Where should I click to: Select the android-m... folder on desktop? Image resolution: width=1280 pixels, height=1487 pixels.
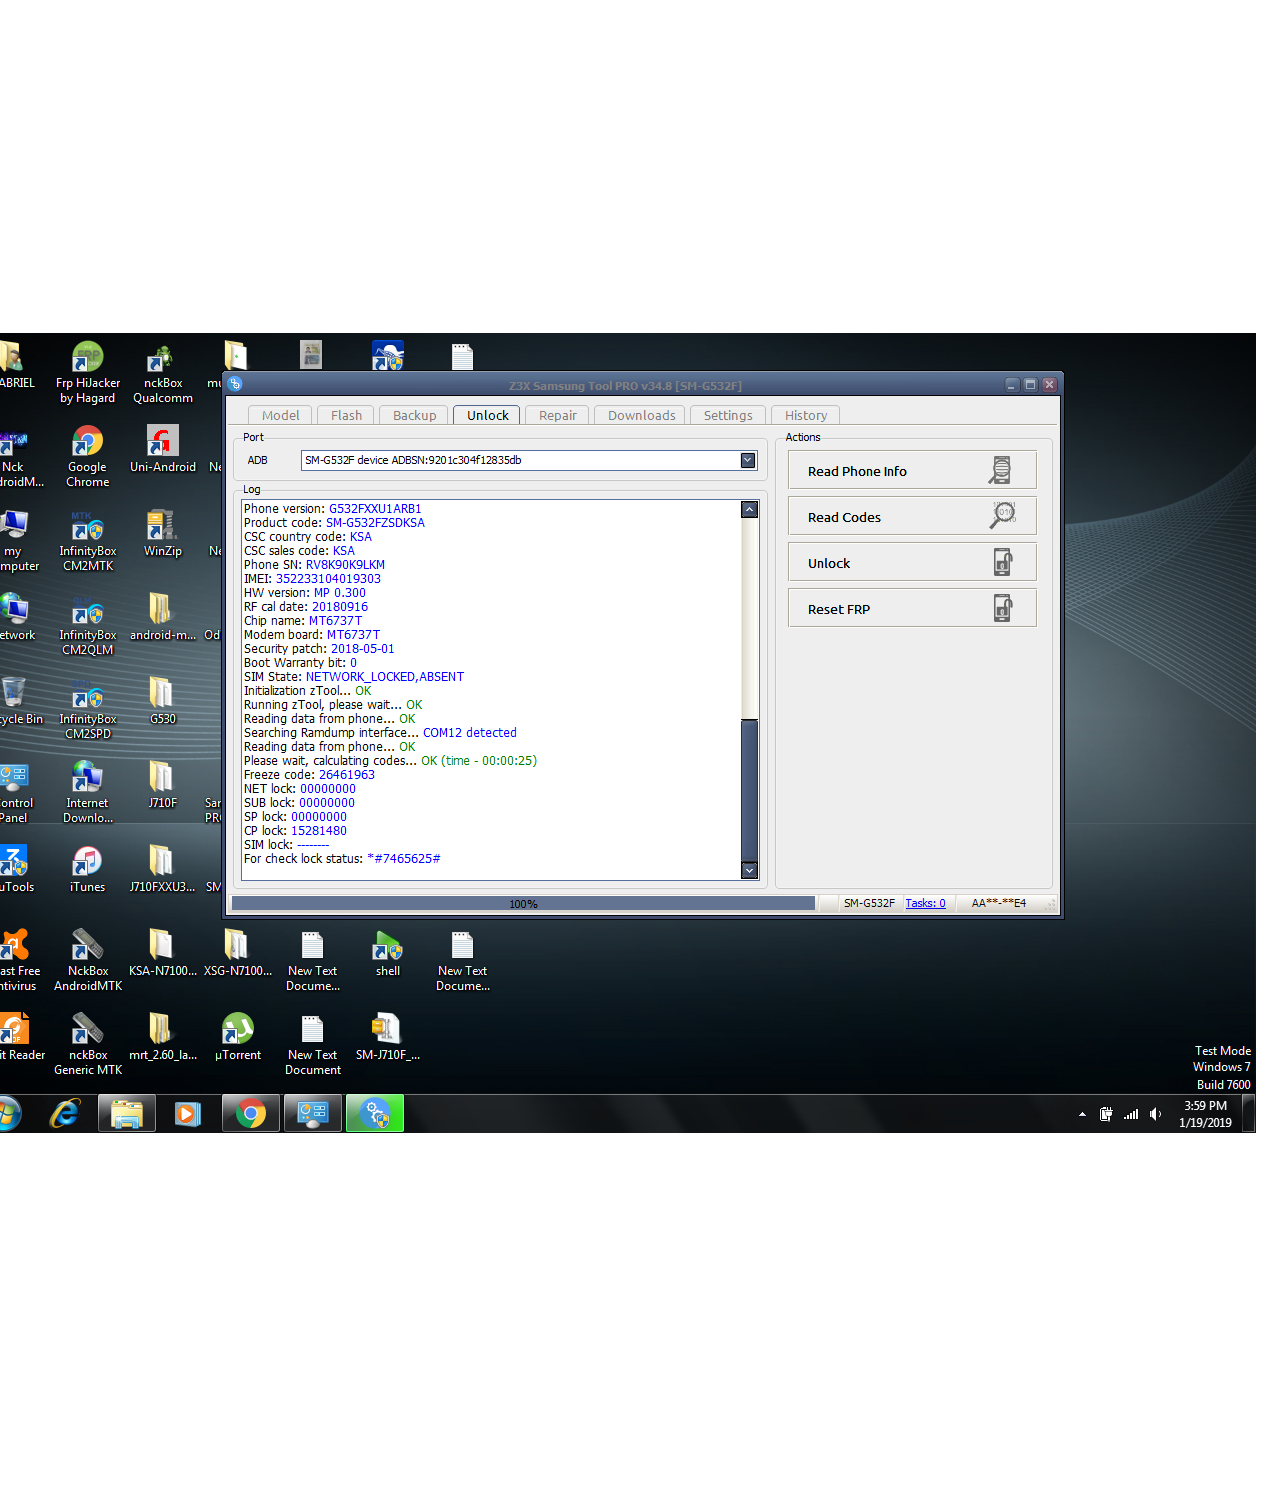pos(163,618)
